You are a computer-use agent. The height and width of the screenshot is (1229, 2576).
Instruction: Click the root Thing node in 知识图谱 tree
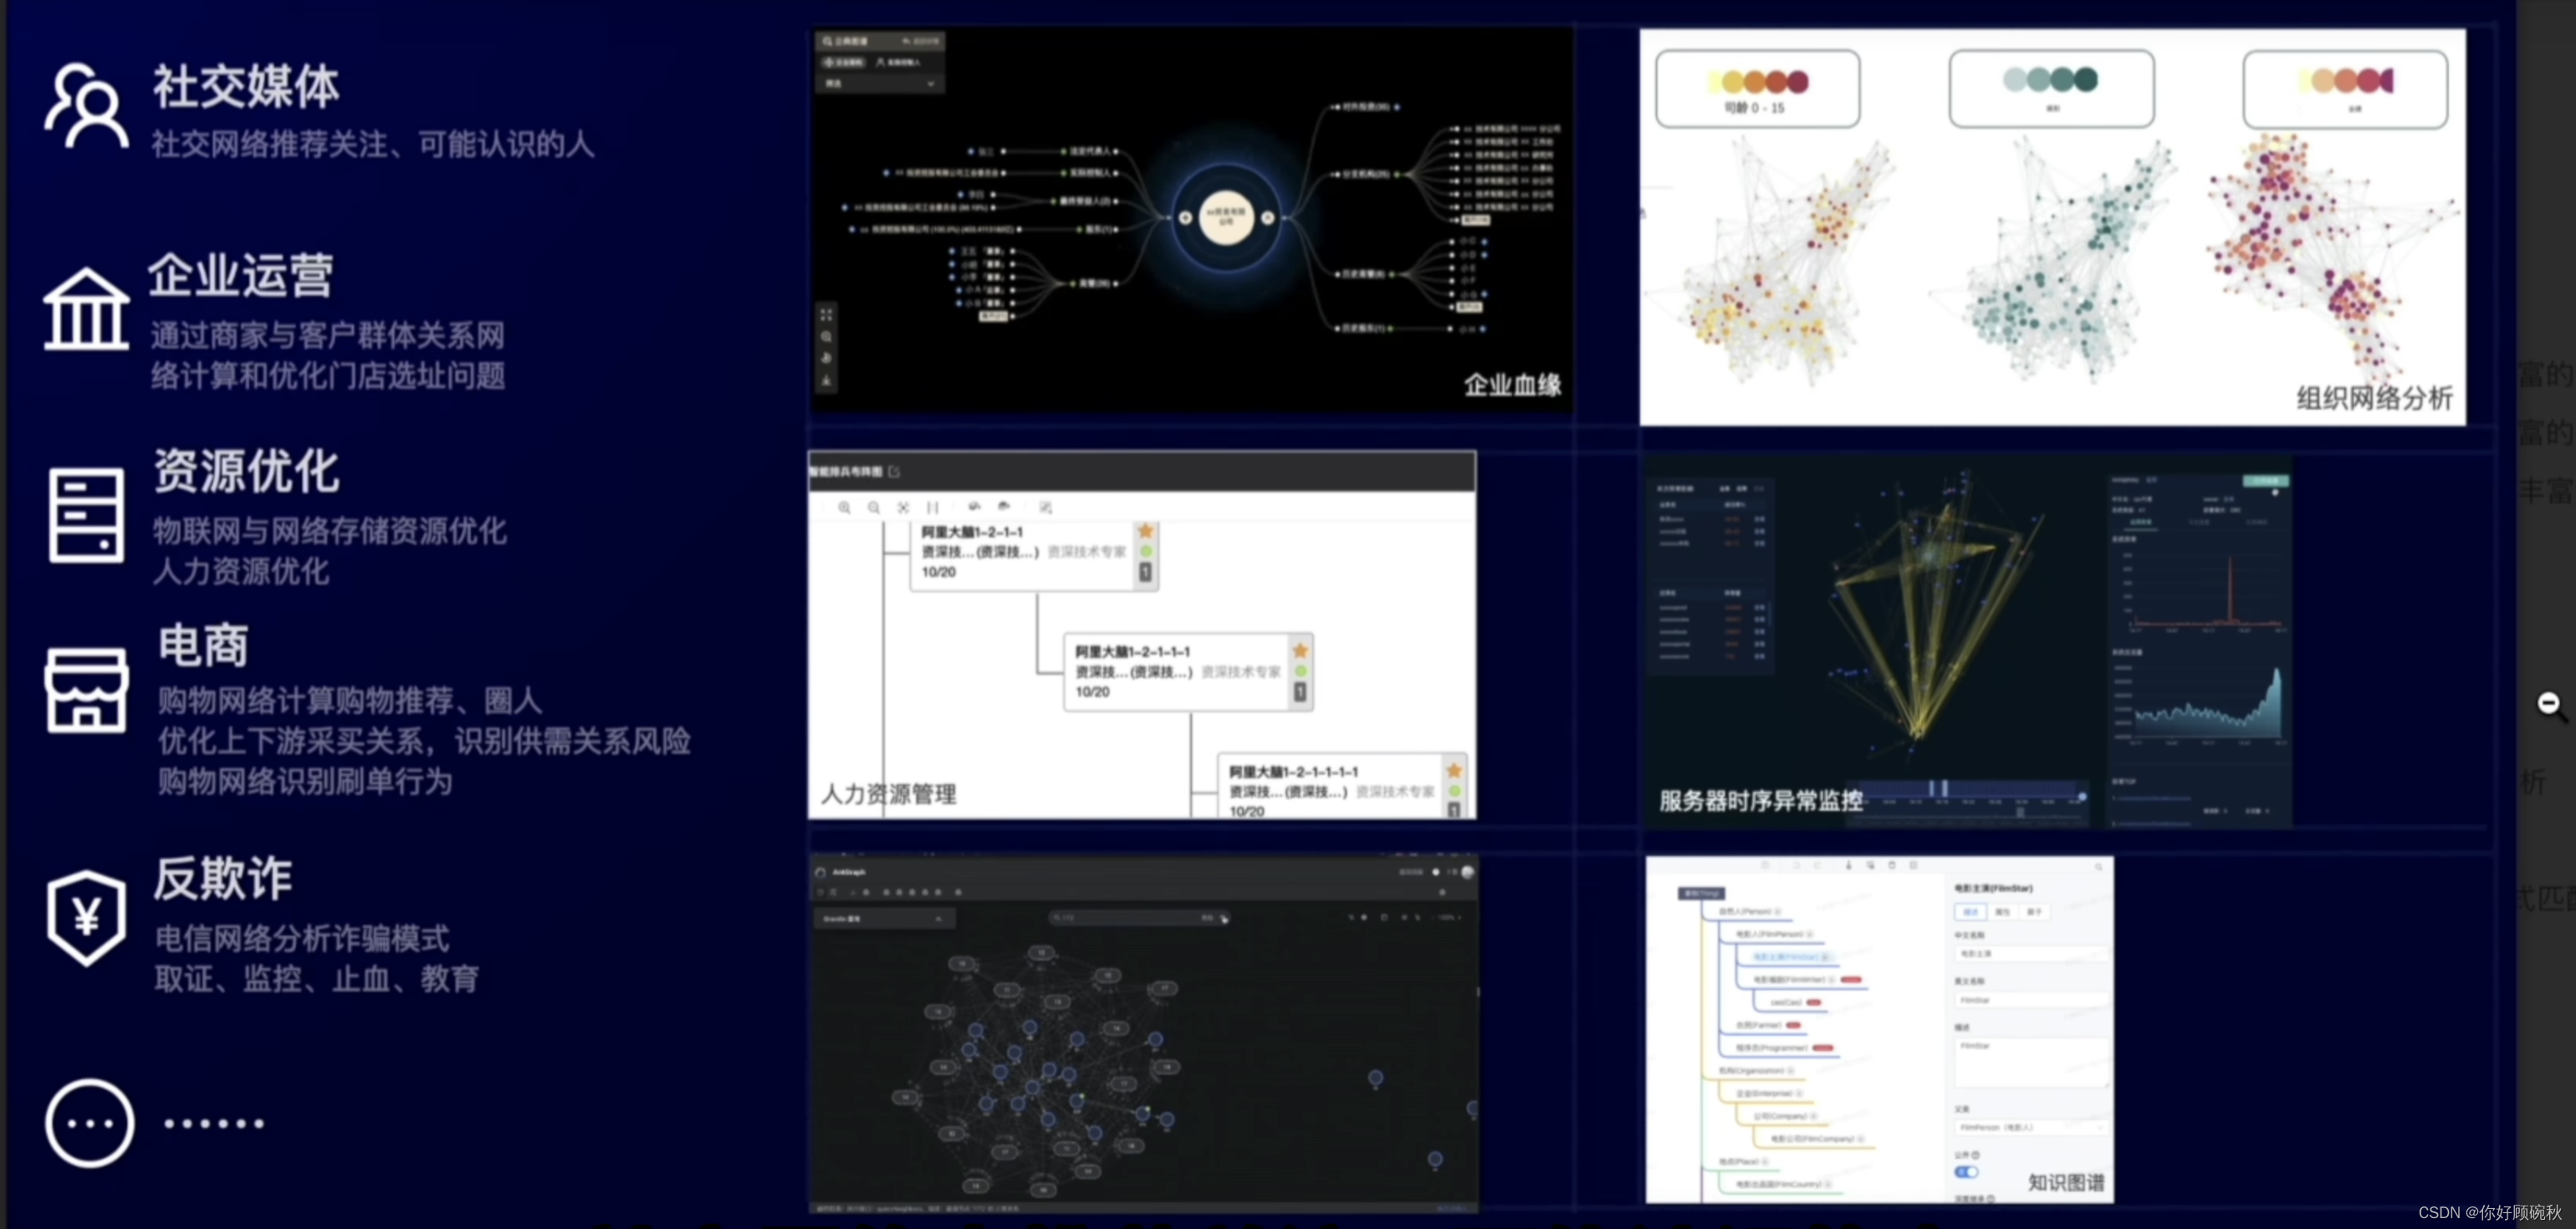tap(1701, 893)
